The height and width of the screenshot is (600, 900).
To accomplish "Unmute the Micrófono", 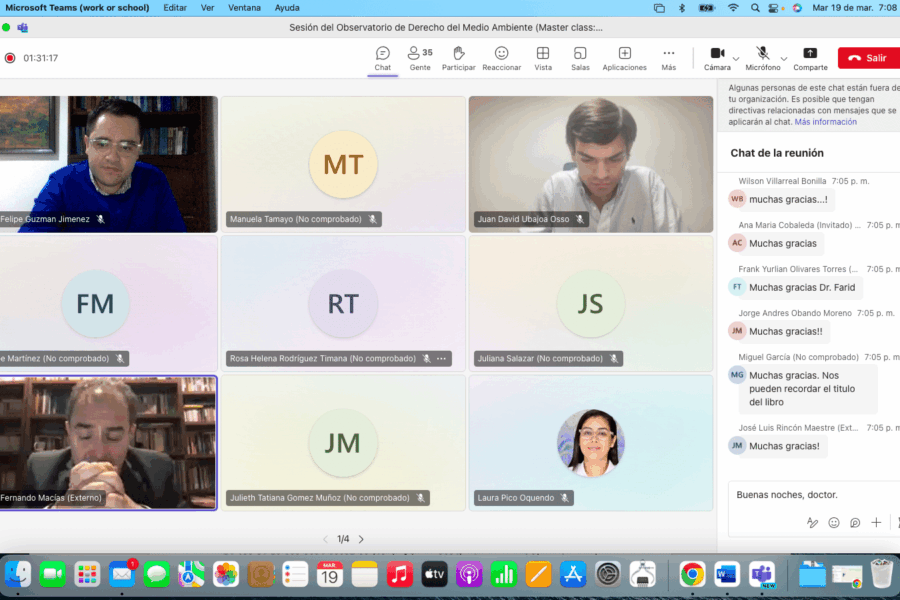I will click(762, 54).
